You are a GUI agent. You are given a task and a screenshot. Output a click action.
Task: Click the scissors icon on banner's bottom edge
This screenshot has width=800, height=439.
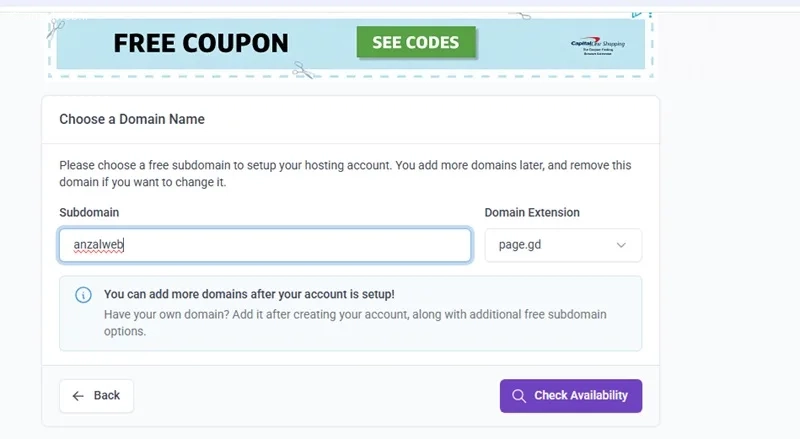pos(304,70)
